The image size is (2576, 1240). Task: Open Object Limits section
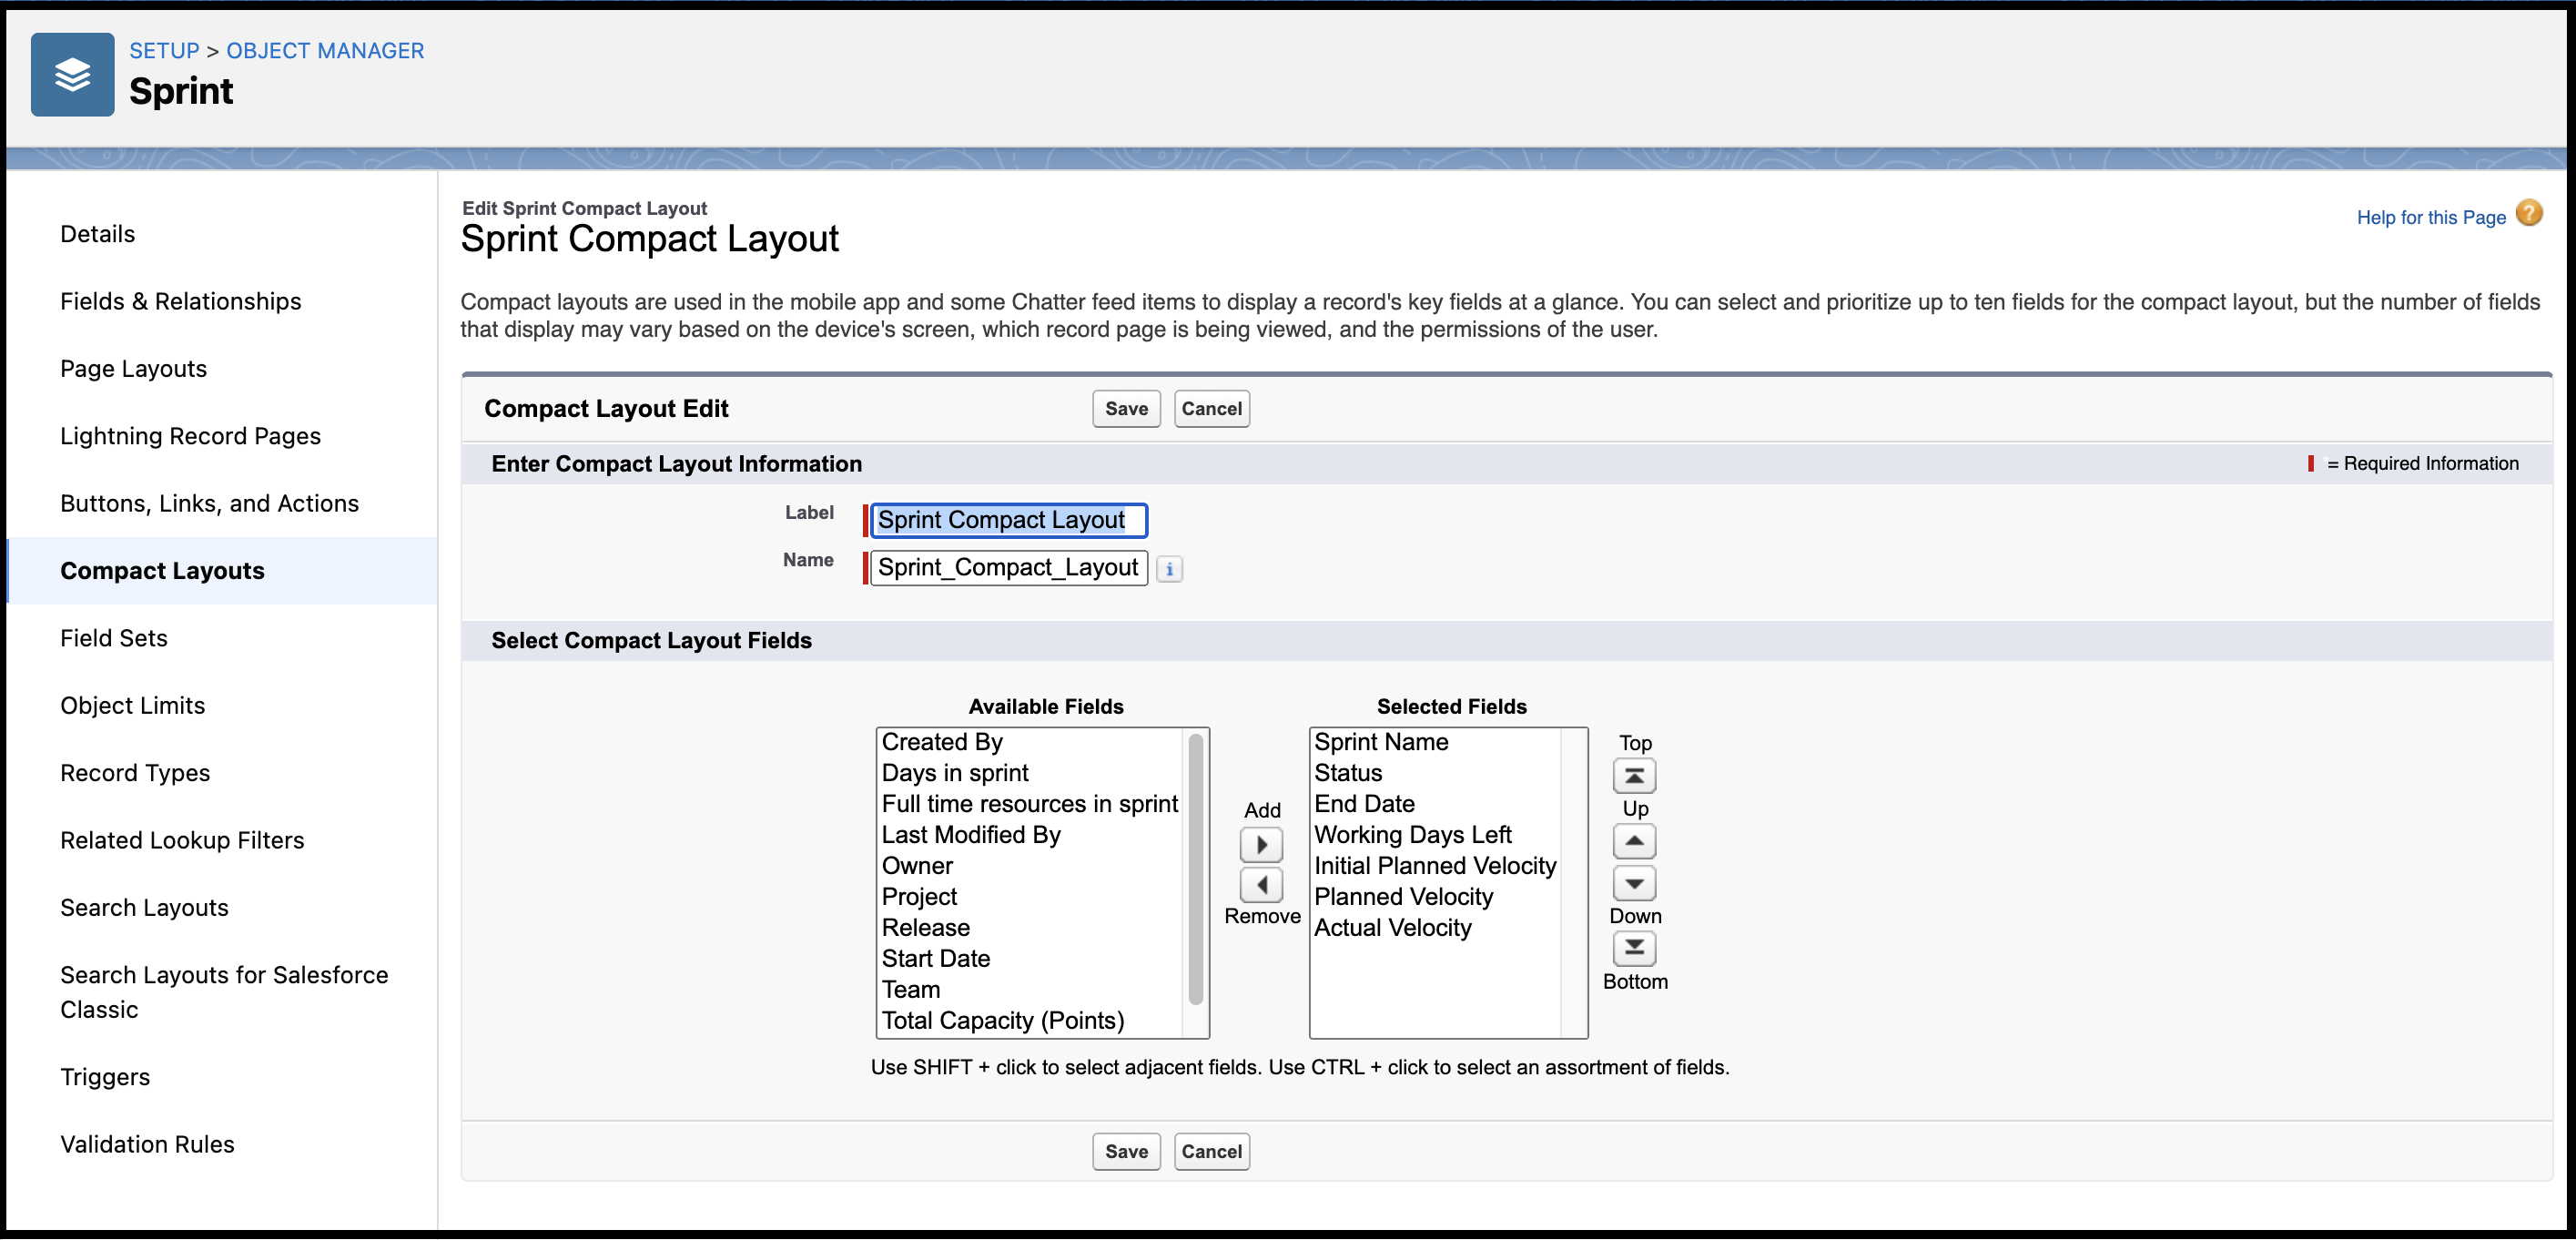point(133,706)
